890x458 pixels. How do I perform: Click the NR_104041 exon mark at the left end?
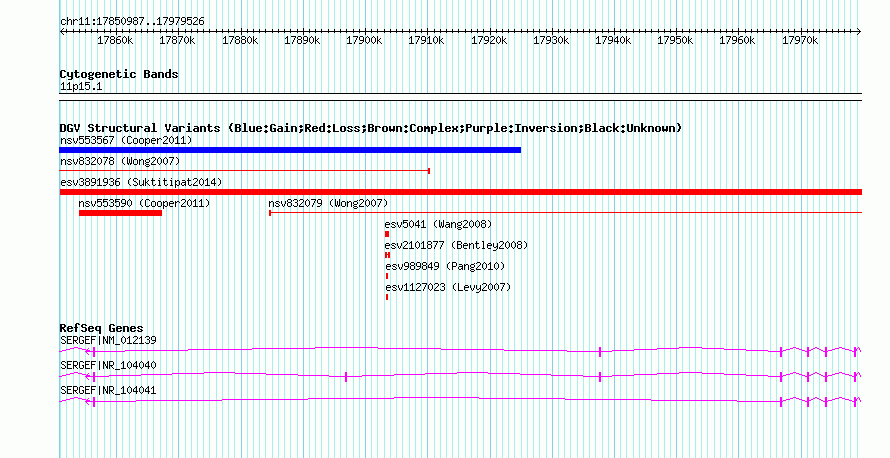pos(94,402)
